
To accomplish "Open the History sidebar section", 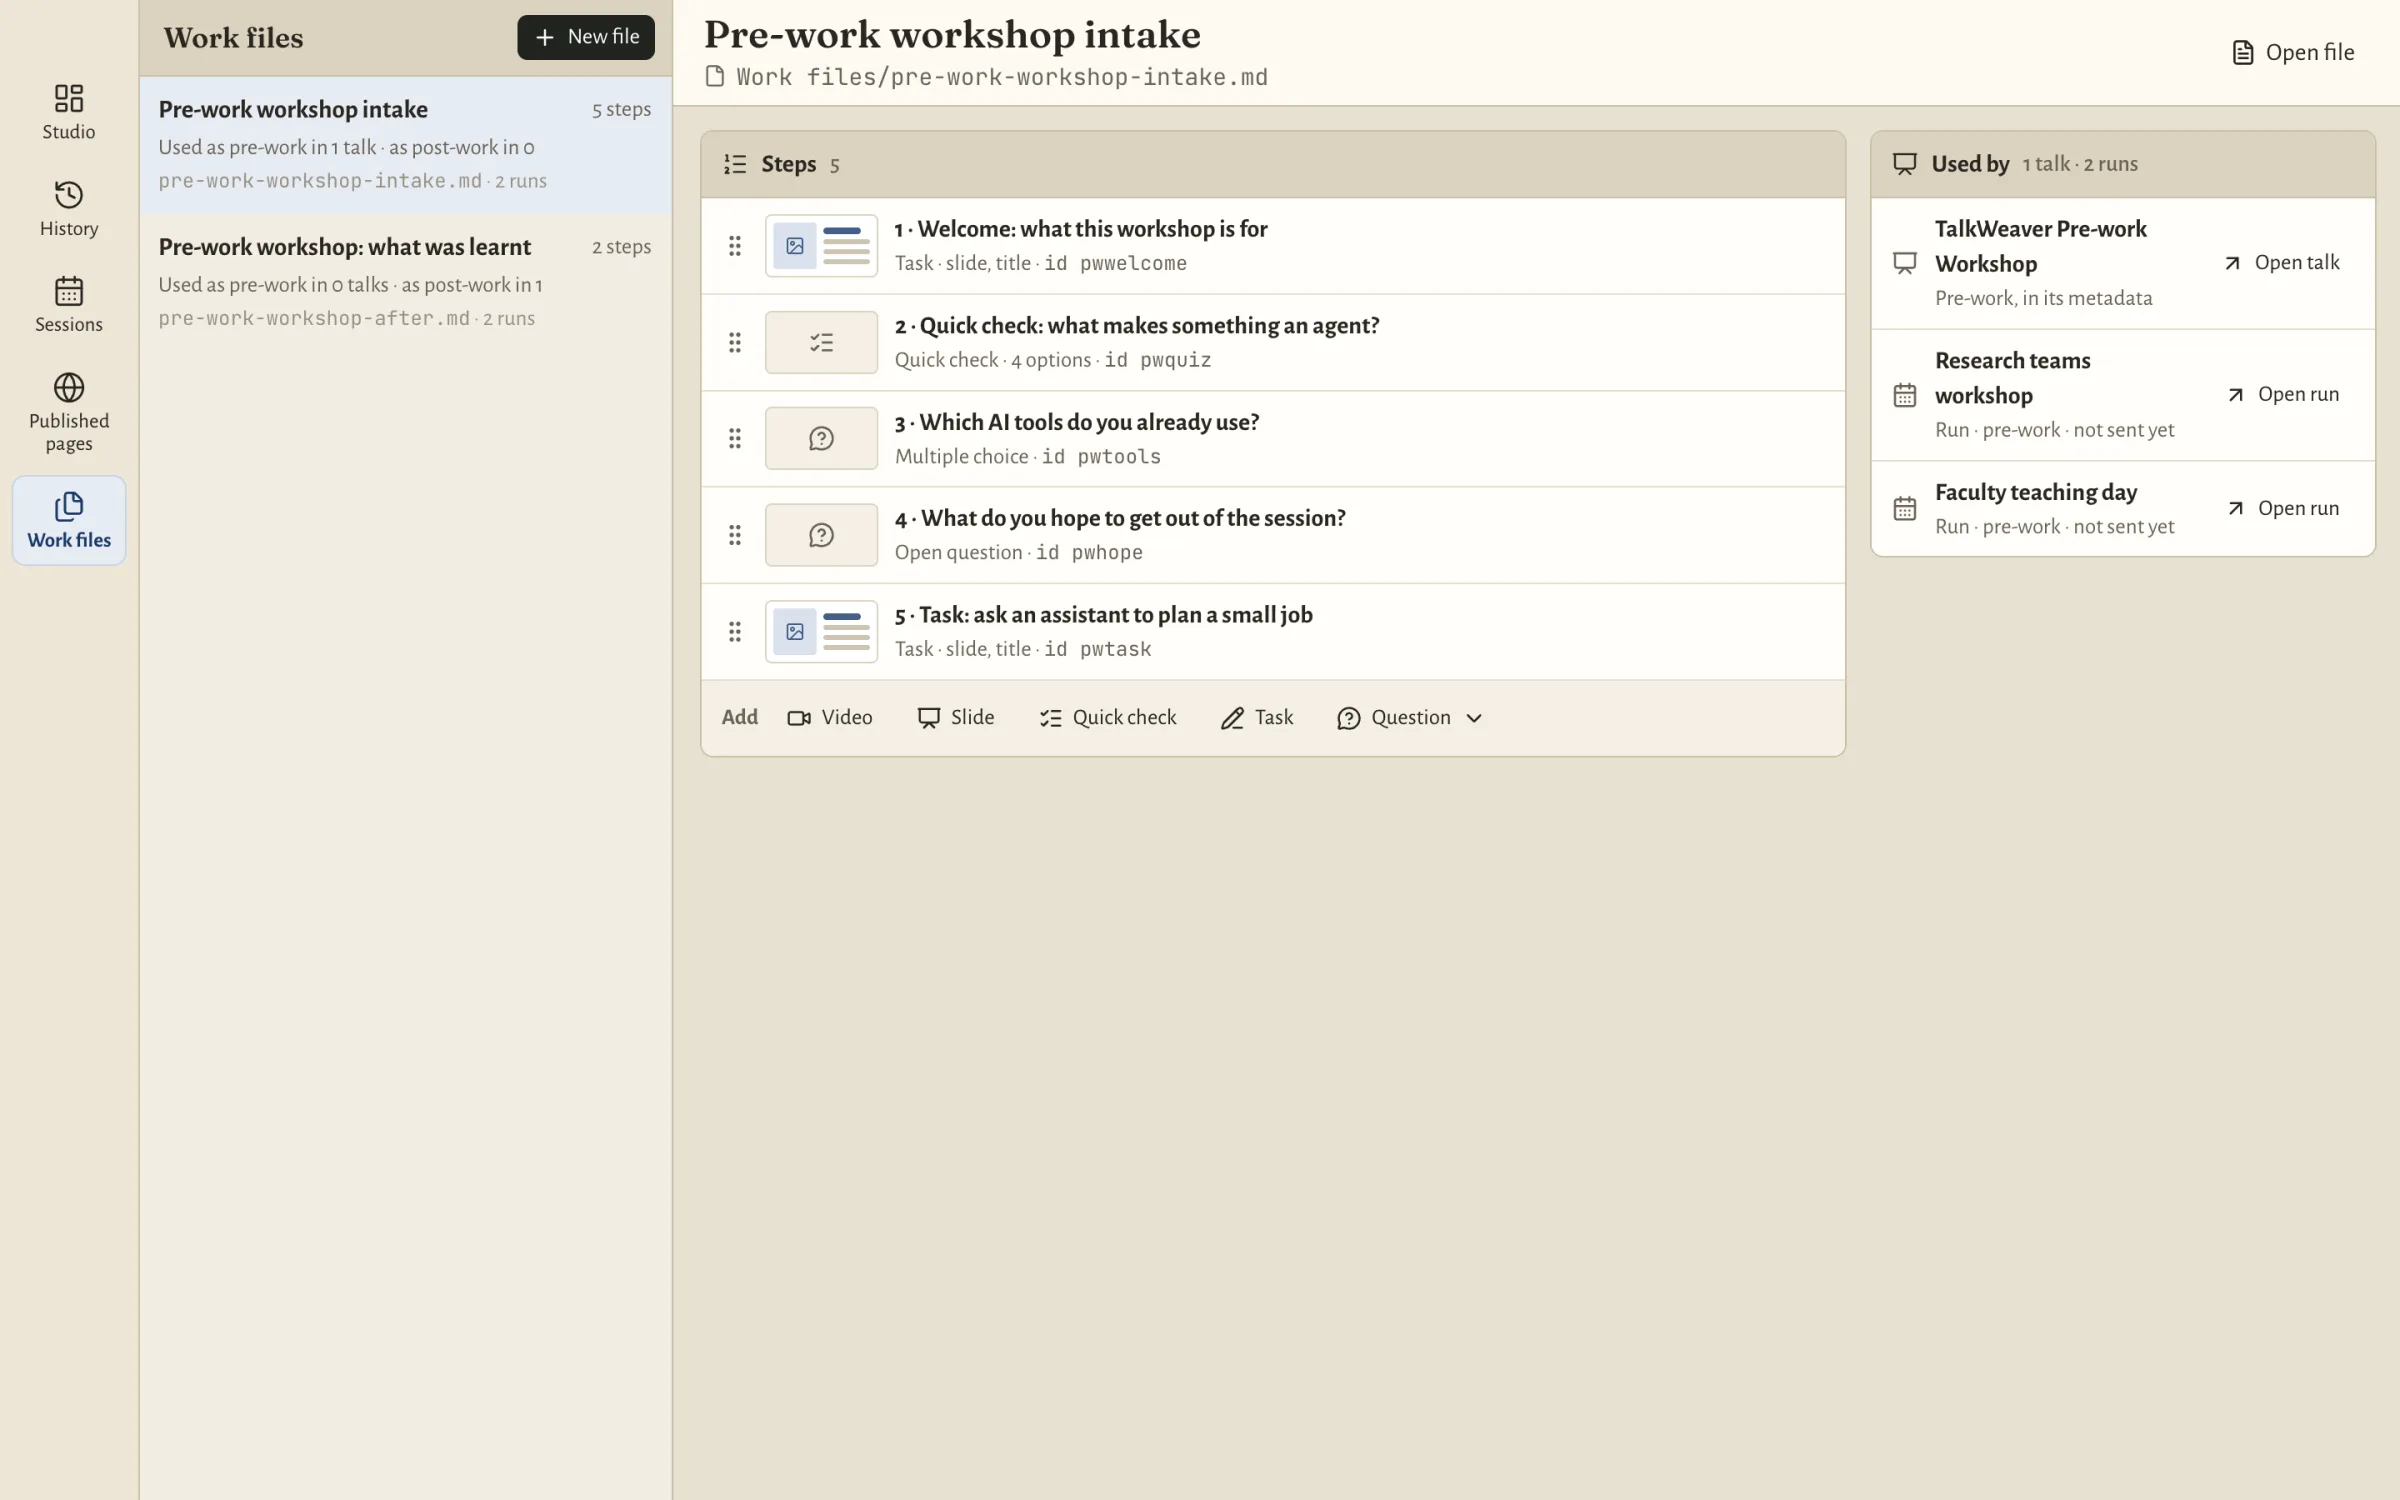I will pos(68,208).
